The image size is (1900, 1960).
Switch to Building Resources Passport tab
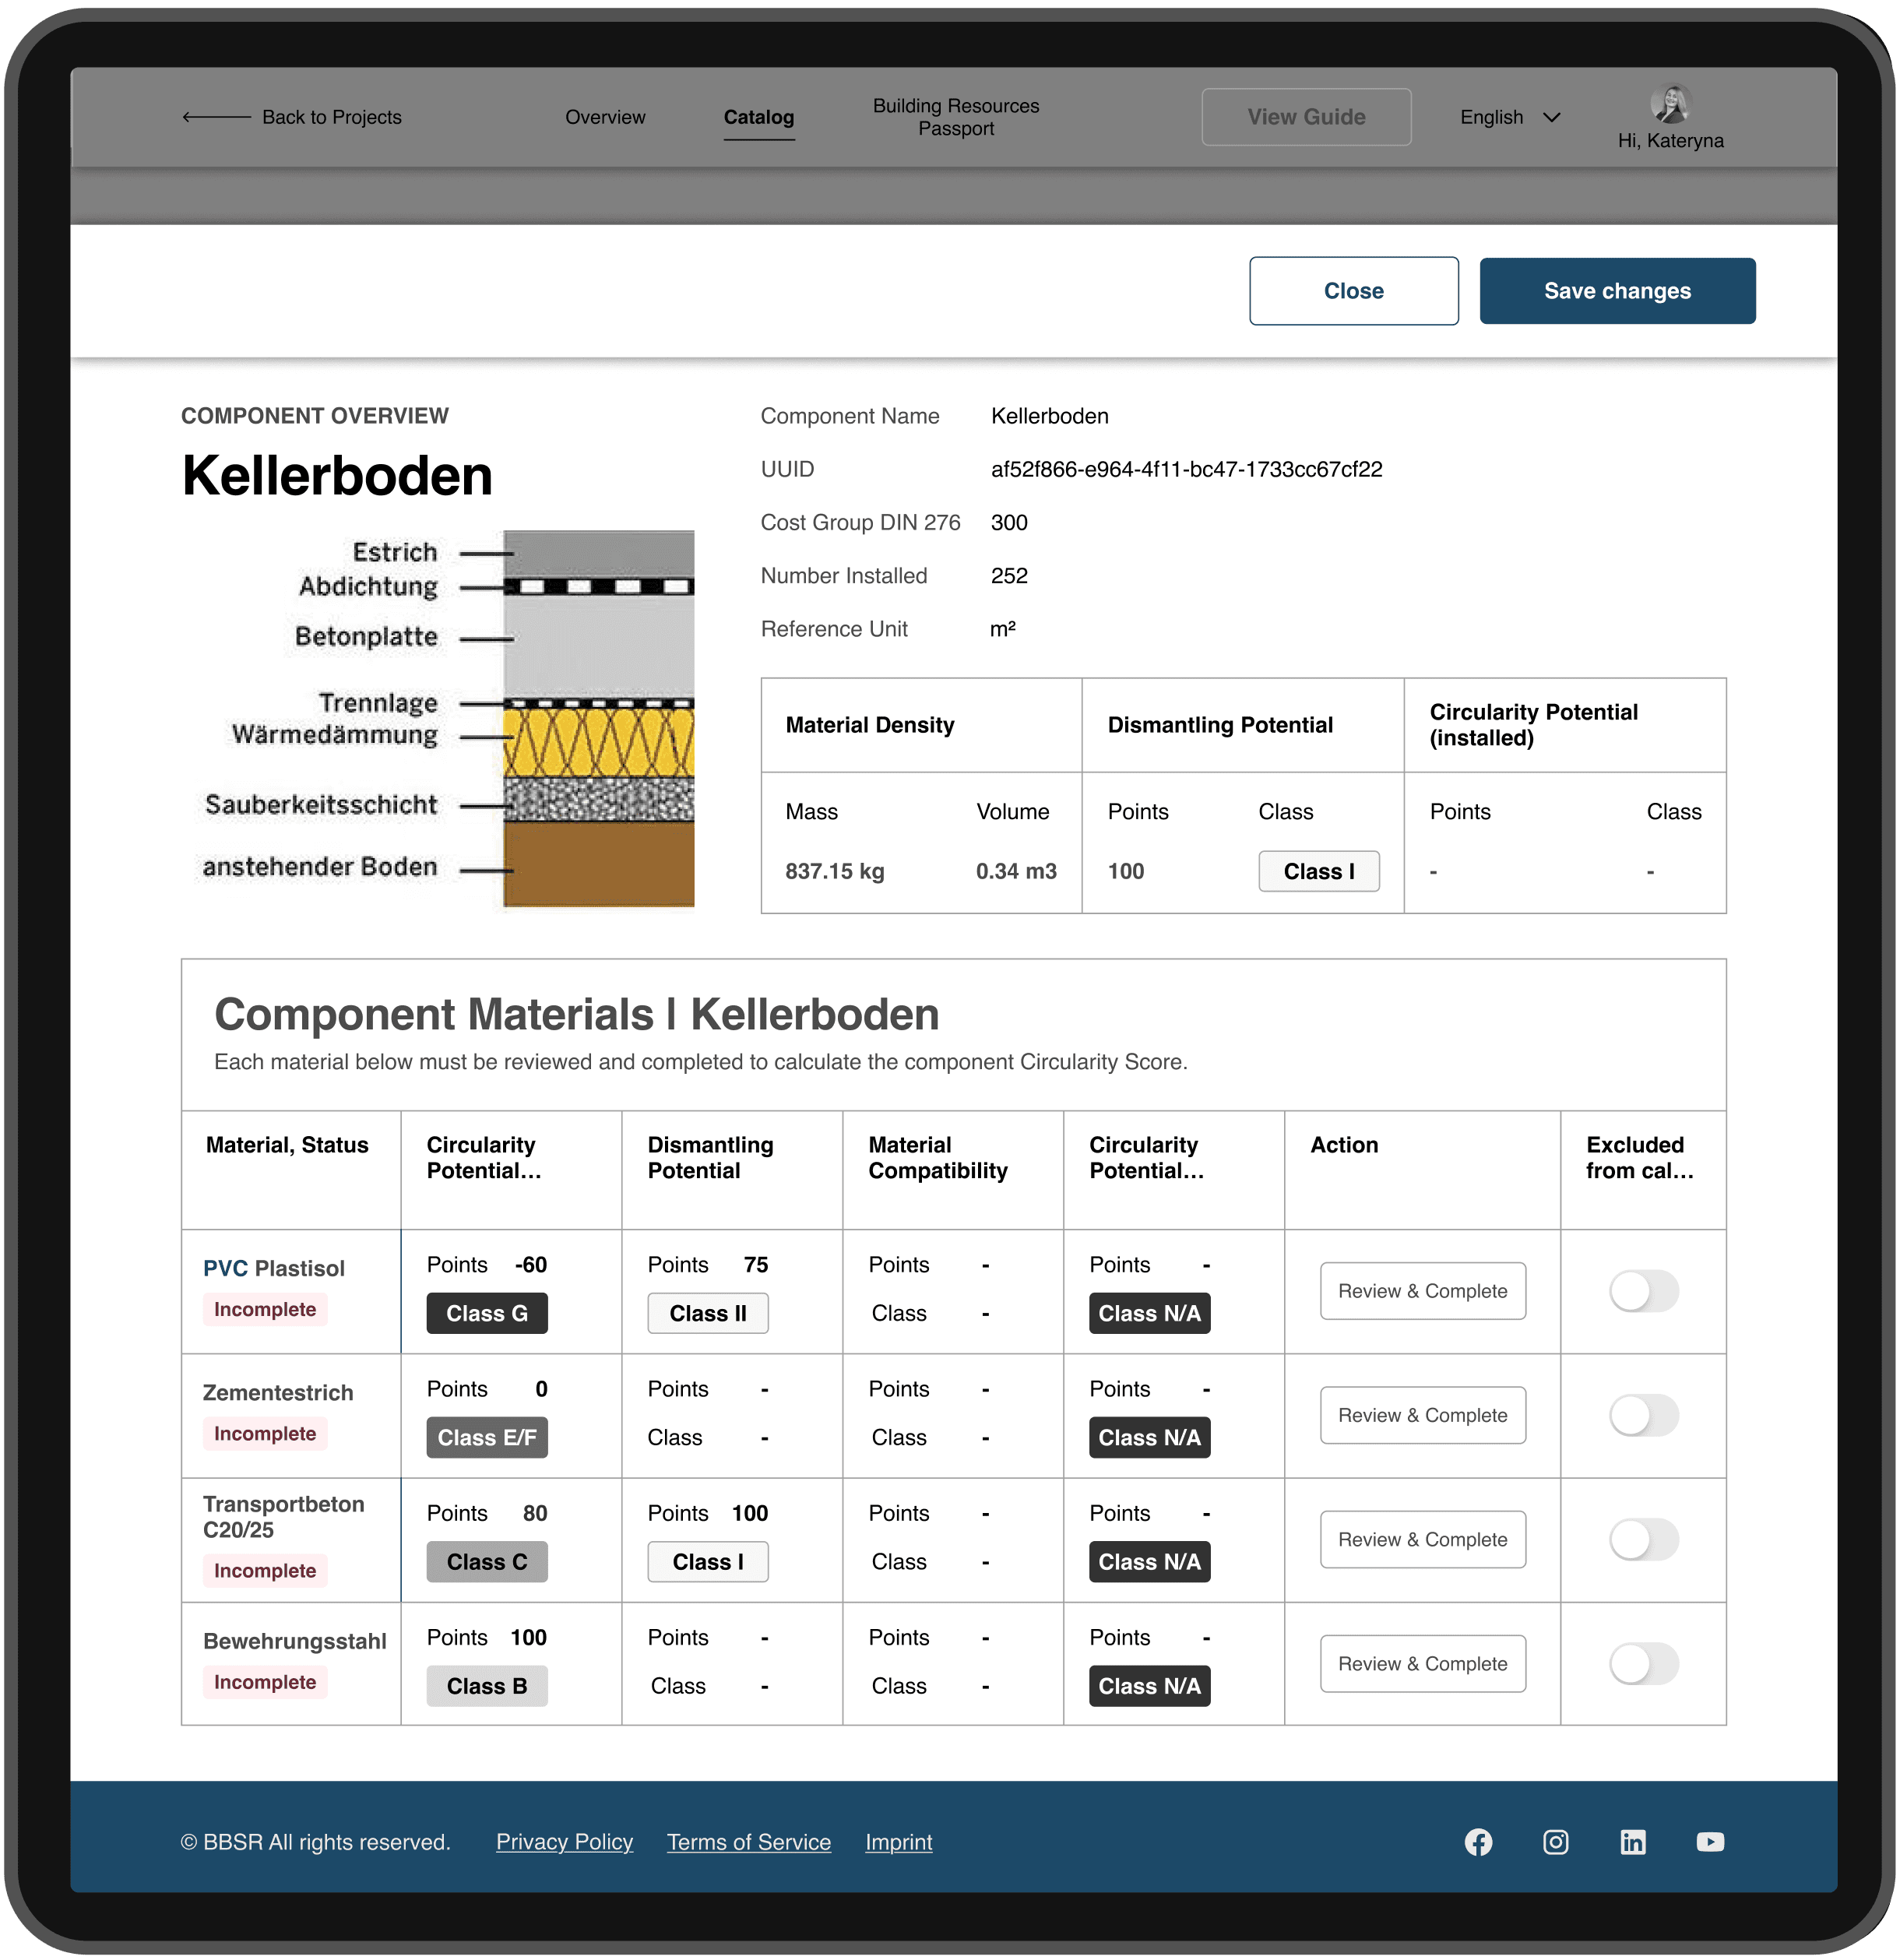955,117
